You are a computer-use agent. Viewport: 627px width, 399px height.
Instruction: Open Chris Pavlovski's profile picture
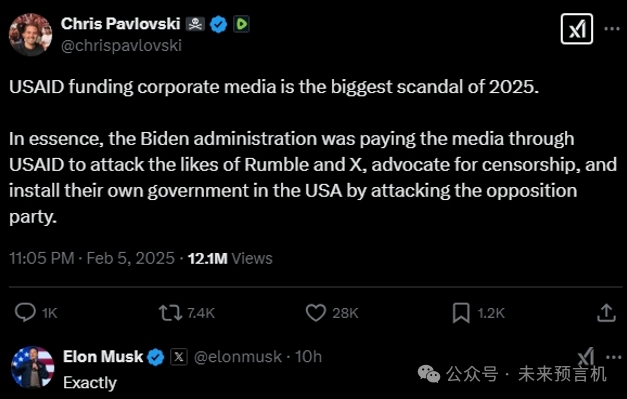tap(30, 34)
